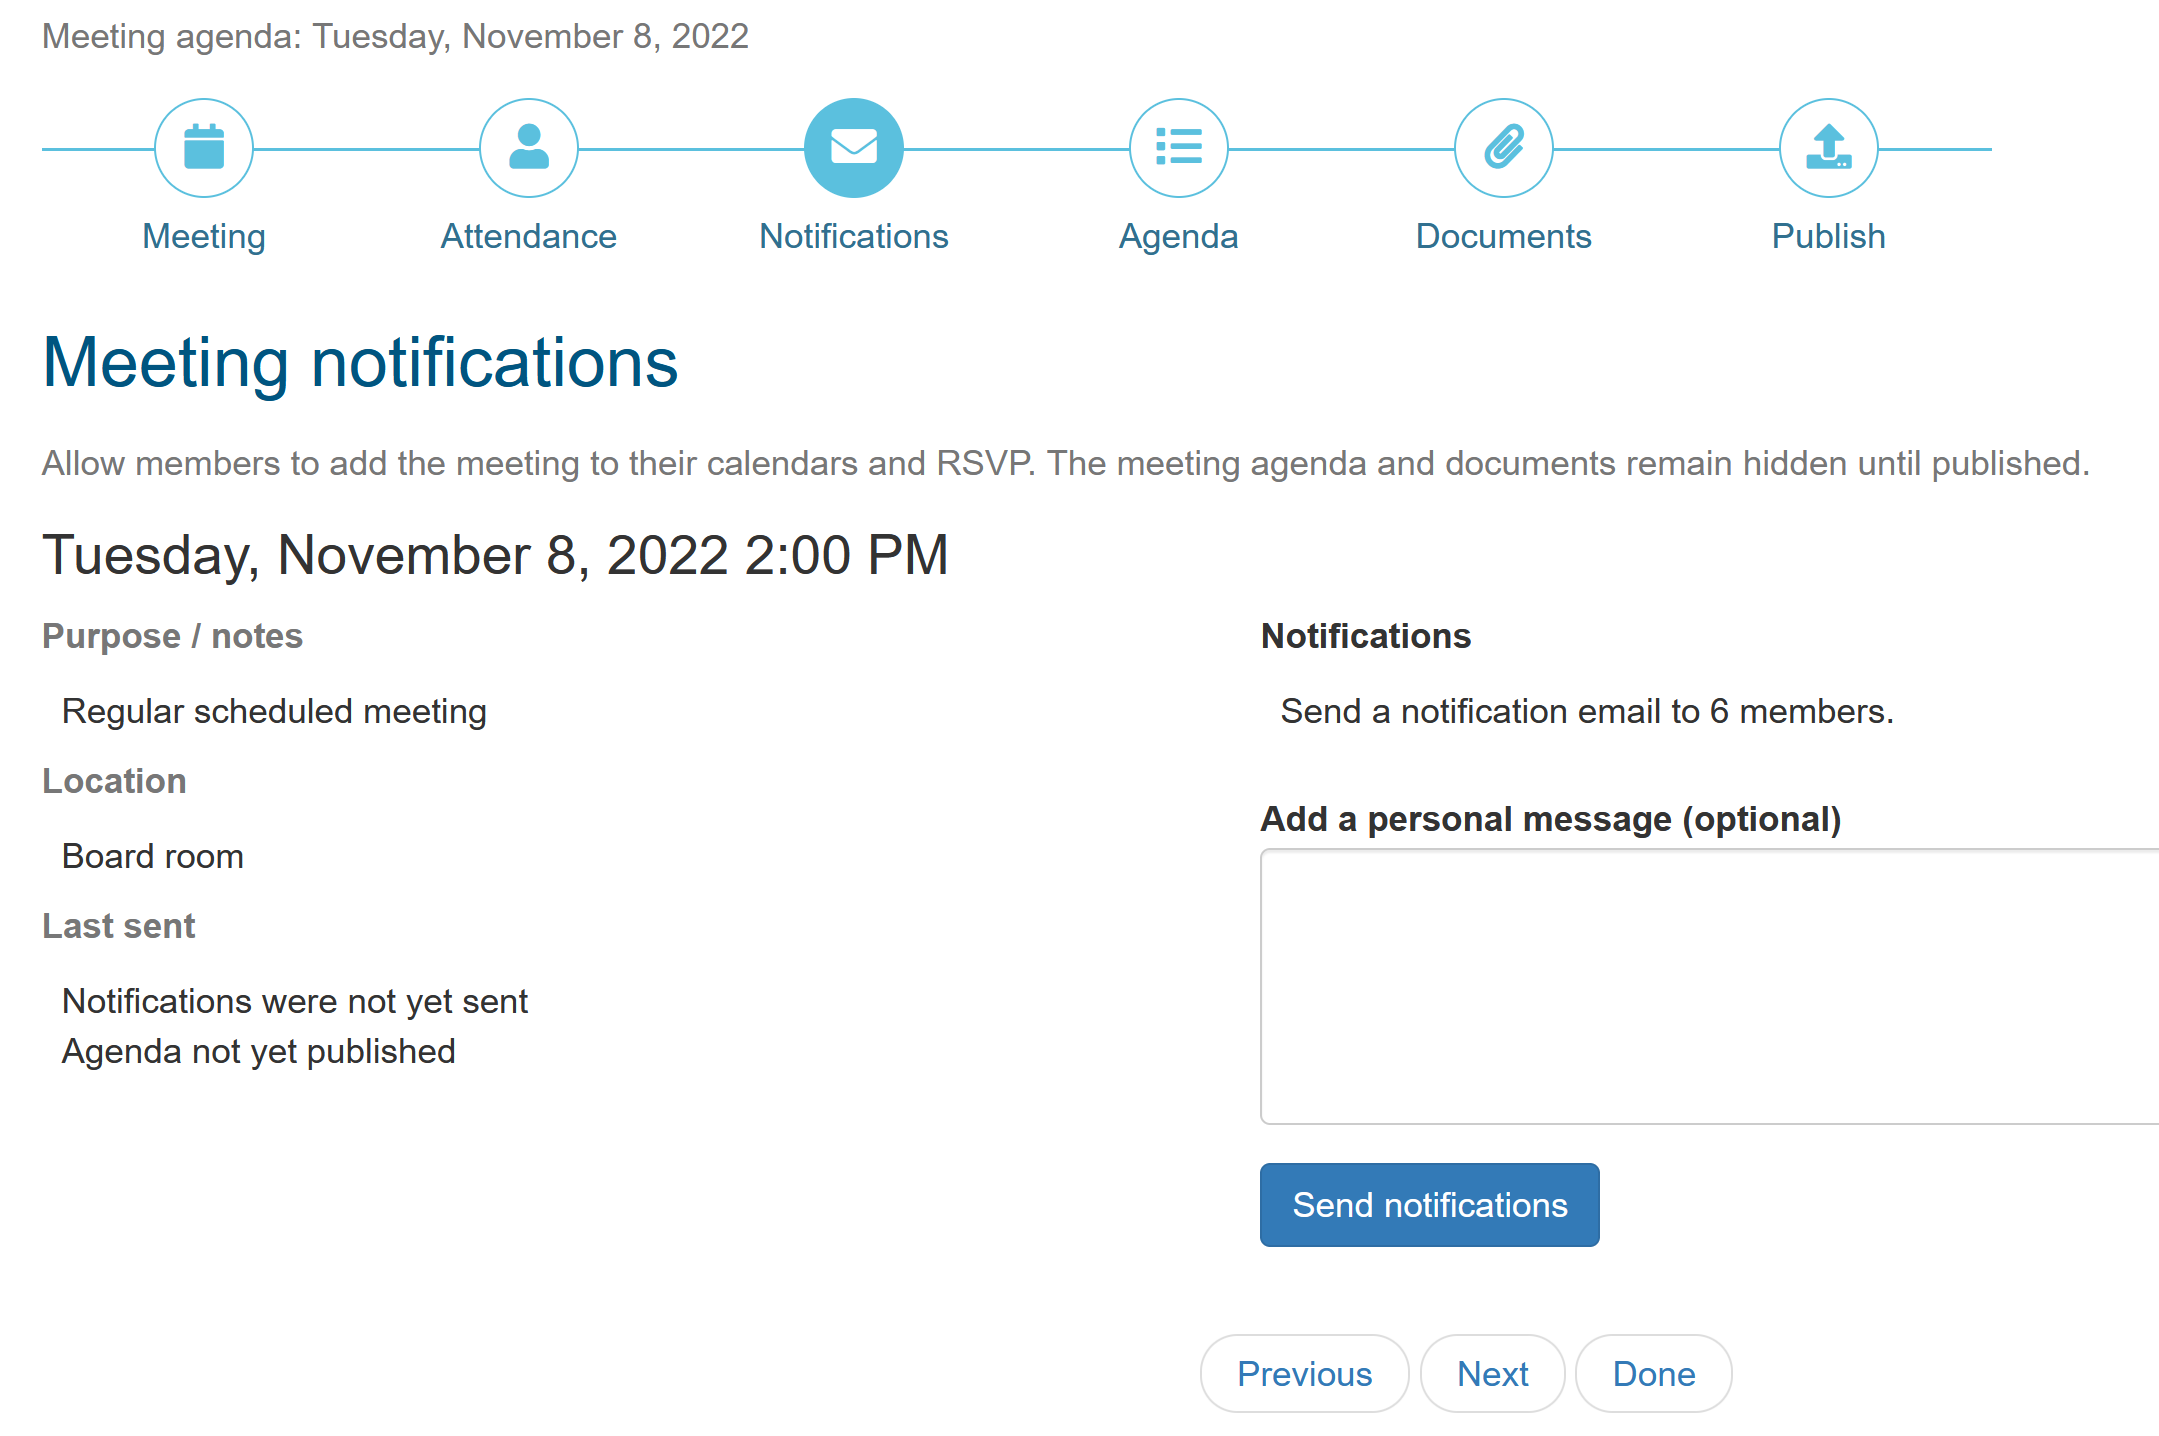Click the Meeting calendar step icon

point(204,148)
